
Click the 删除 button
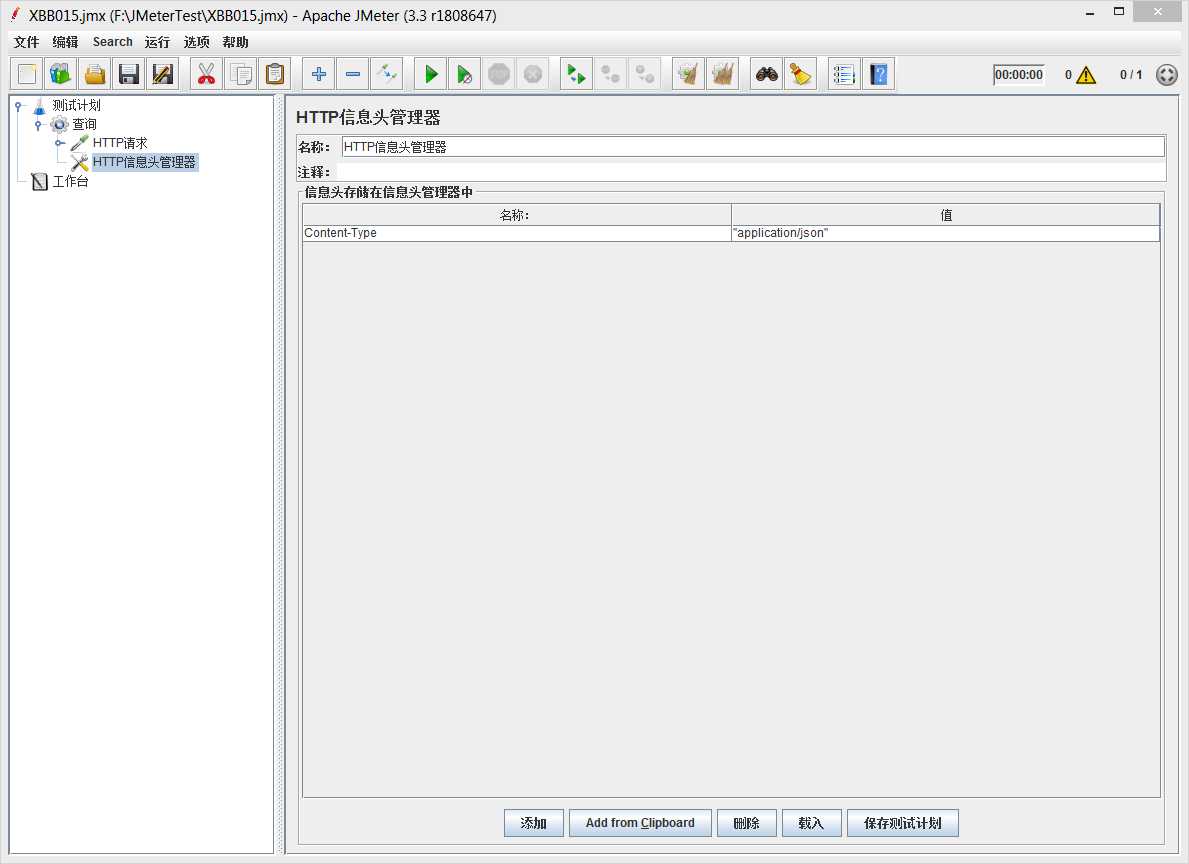coord(746,823)
